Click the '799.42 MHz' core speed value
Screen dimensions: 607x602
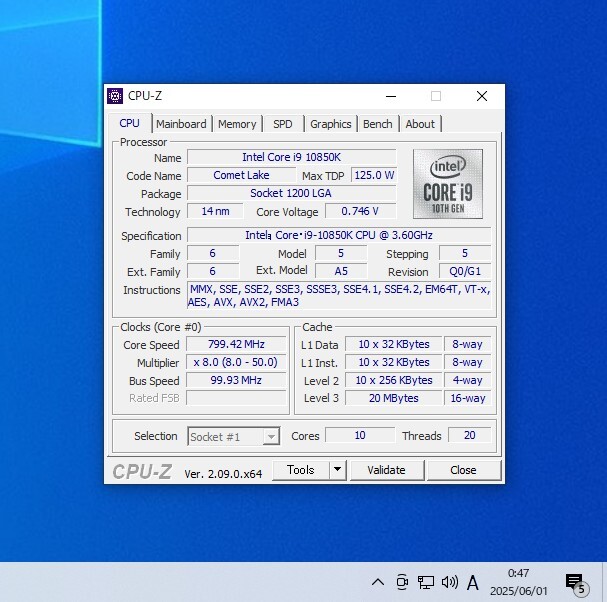[236, 344]
